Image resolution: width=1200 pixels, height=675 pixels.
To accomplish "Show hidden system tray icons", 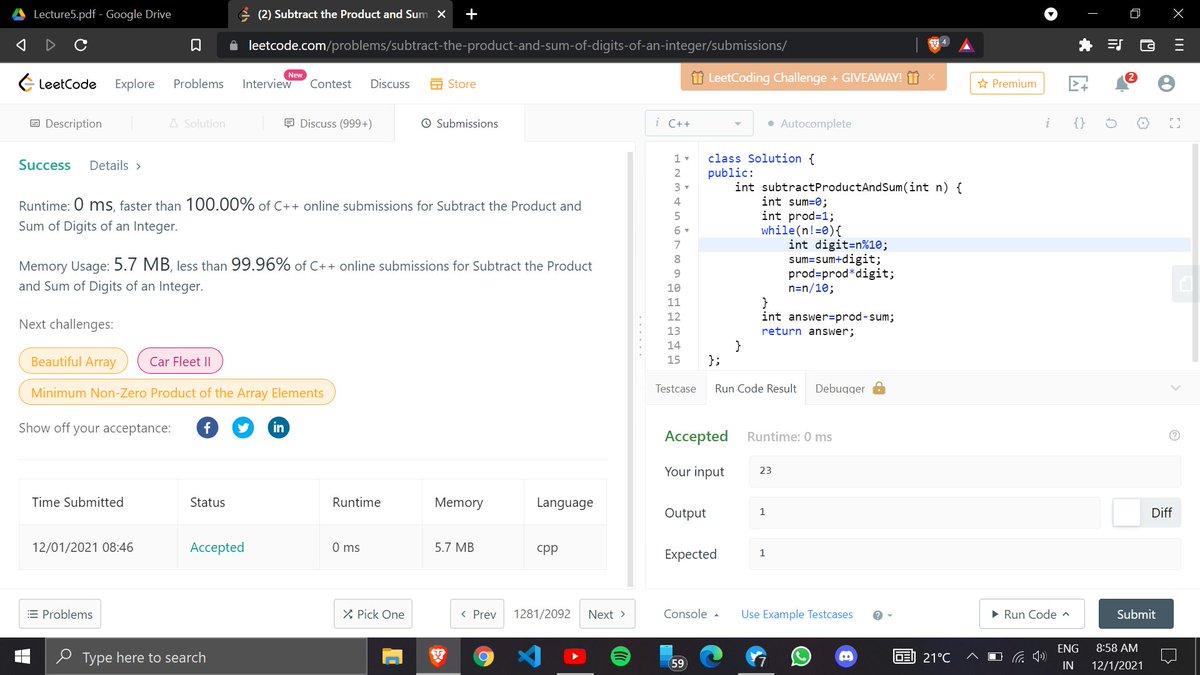I will pyautogui.click(x=971, y=657).
